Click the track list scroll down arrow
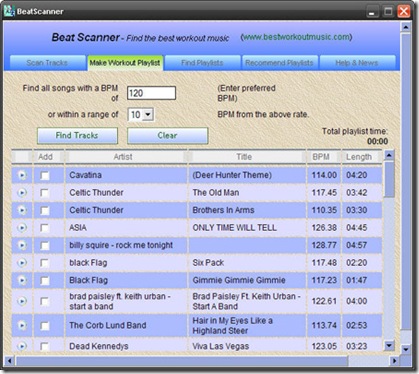 click(x=389, y=345)
